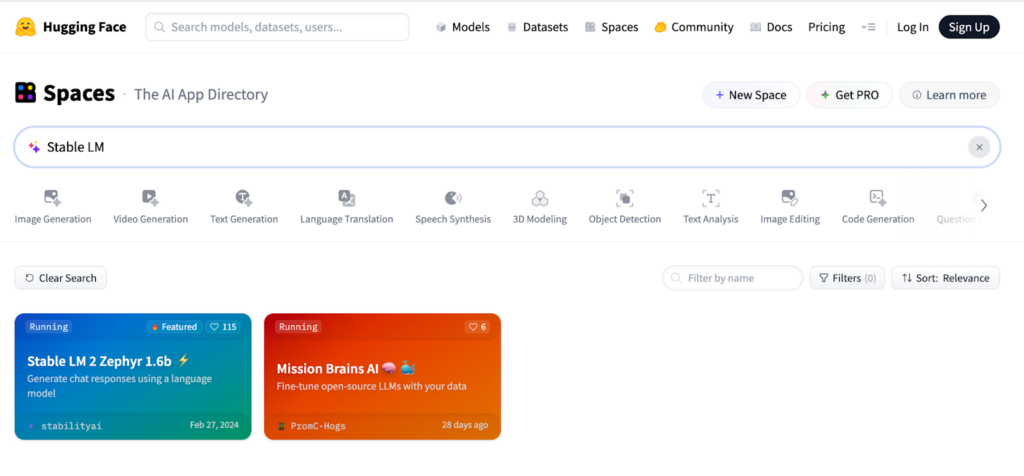Open the Sort: Relevance dropdown

(x=945, y=278)
